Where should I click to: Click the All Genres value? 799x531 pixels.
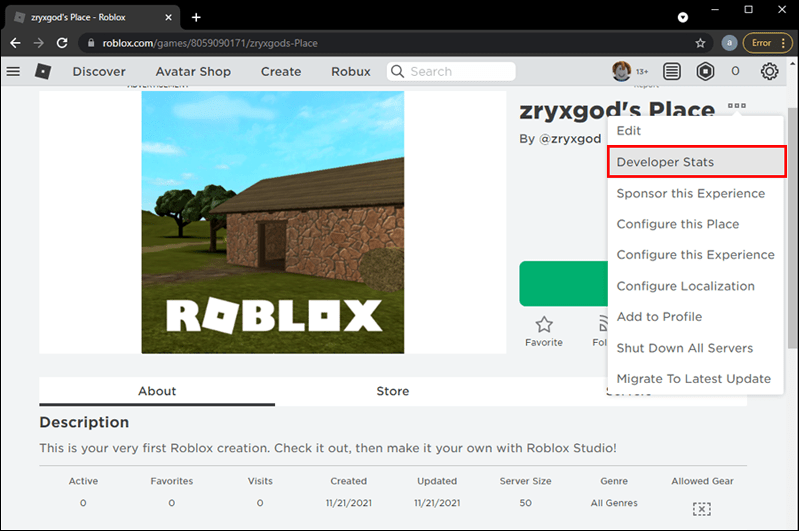coord(614,503)
